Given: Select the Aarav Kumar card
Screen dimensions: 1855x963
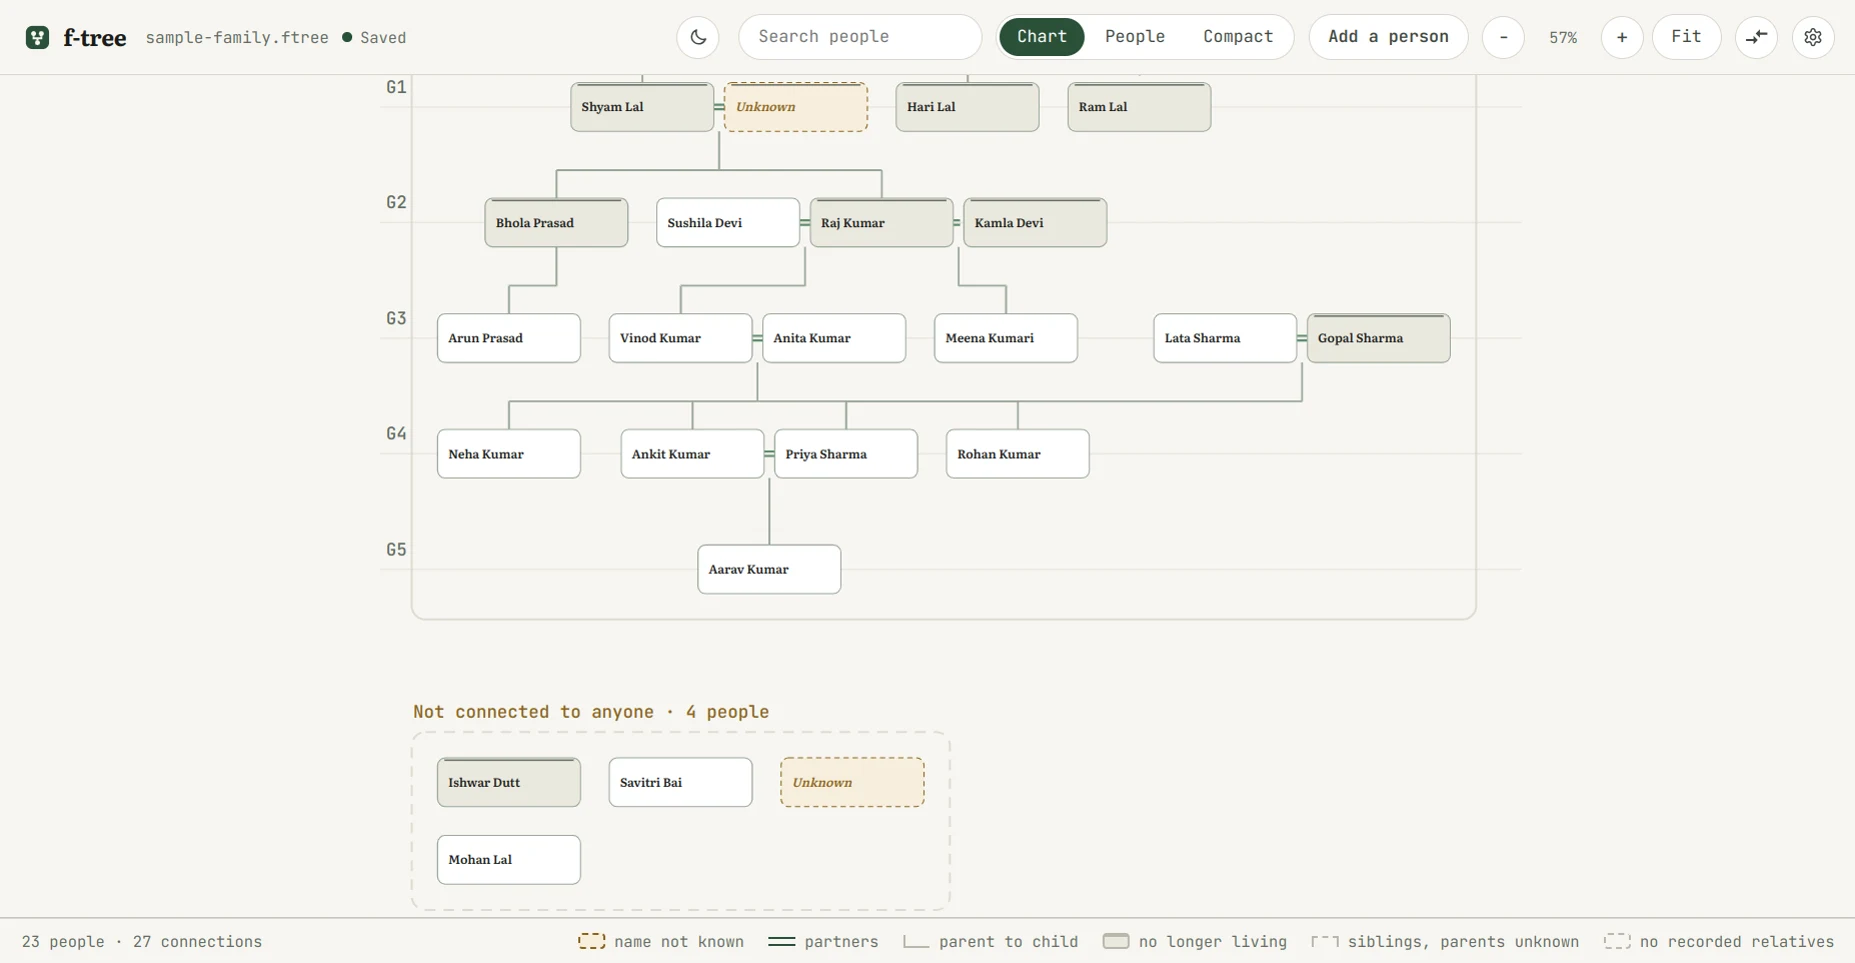Looking at the screenshot, I should point(769,569).
